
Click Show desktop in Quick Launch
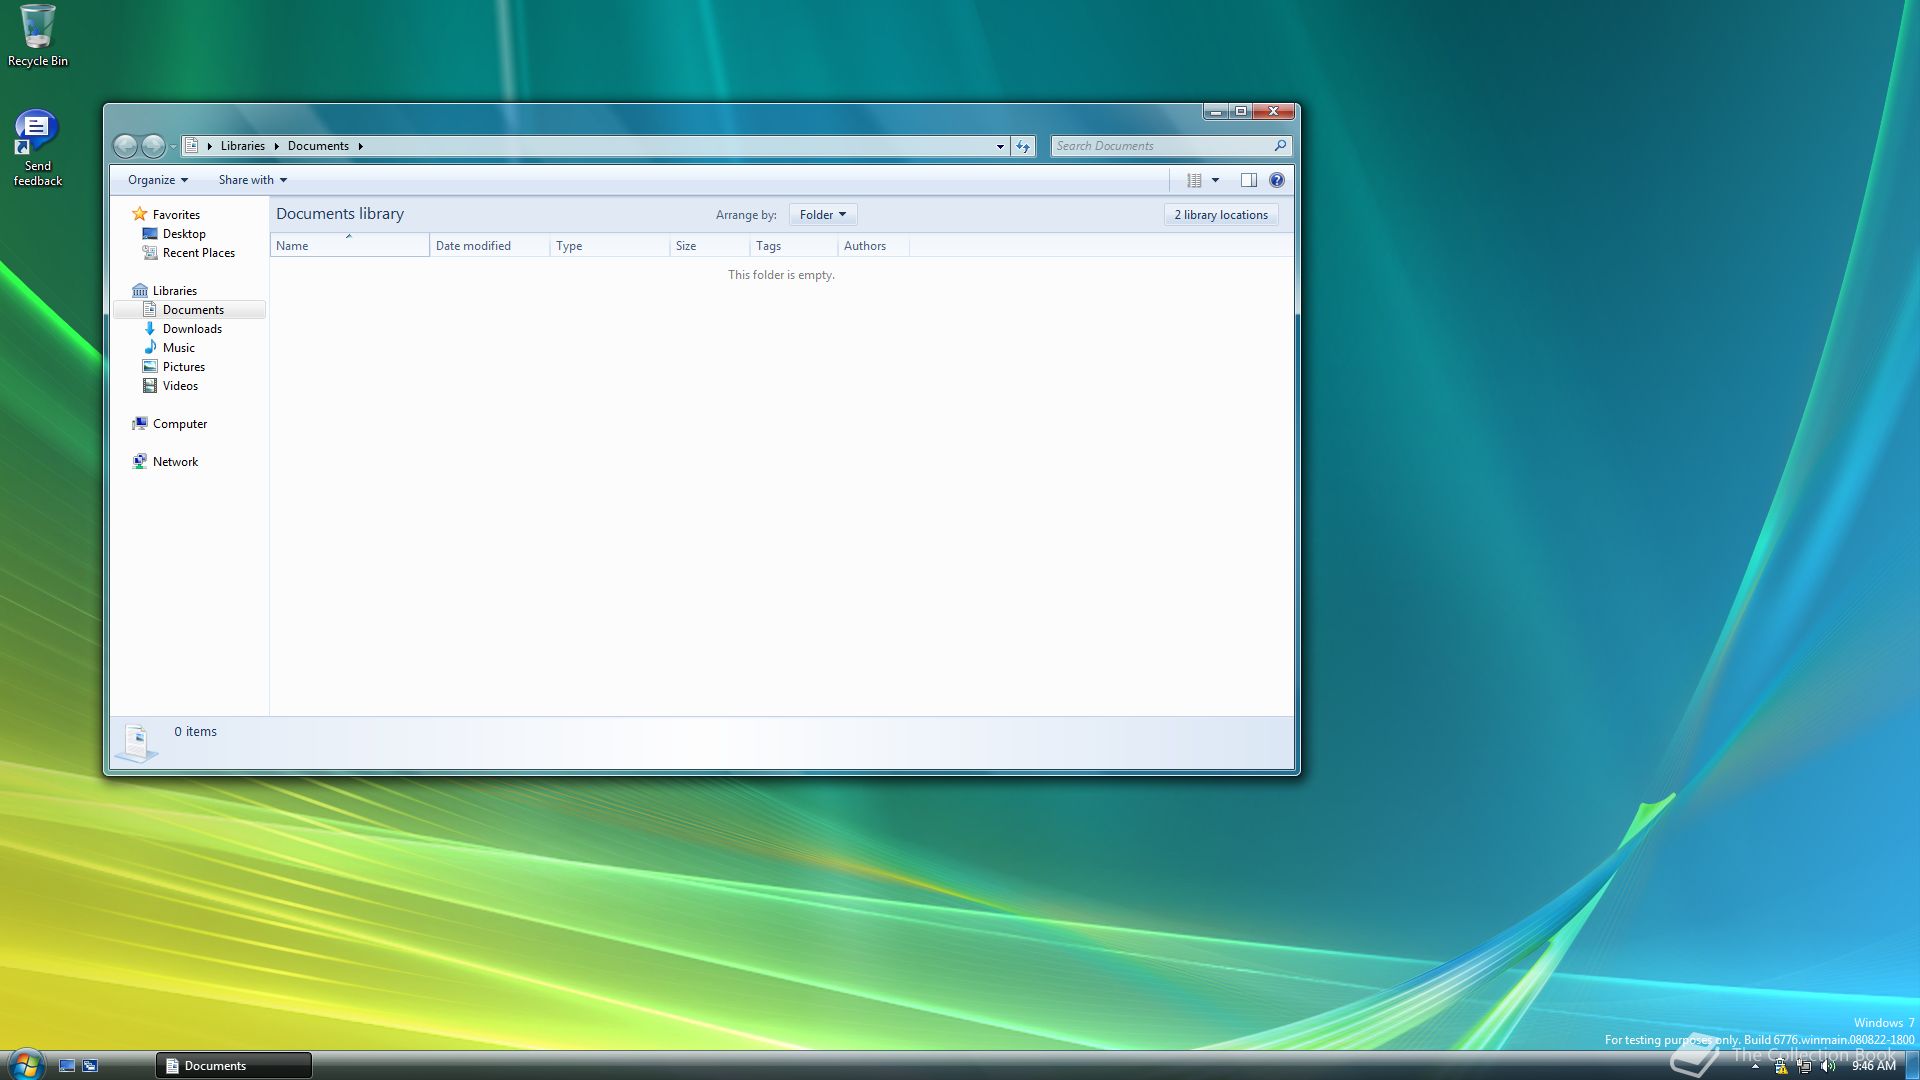tap(67, 1066)
